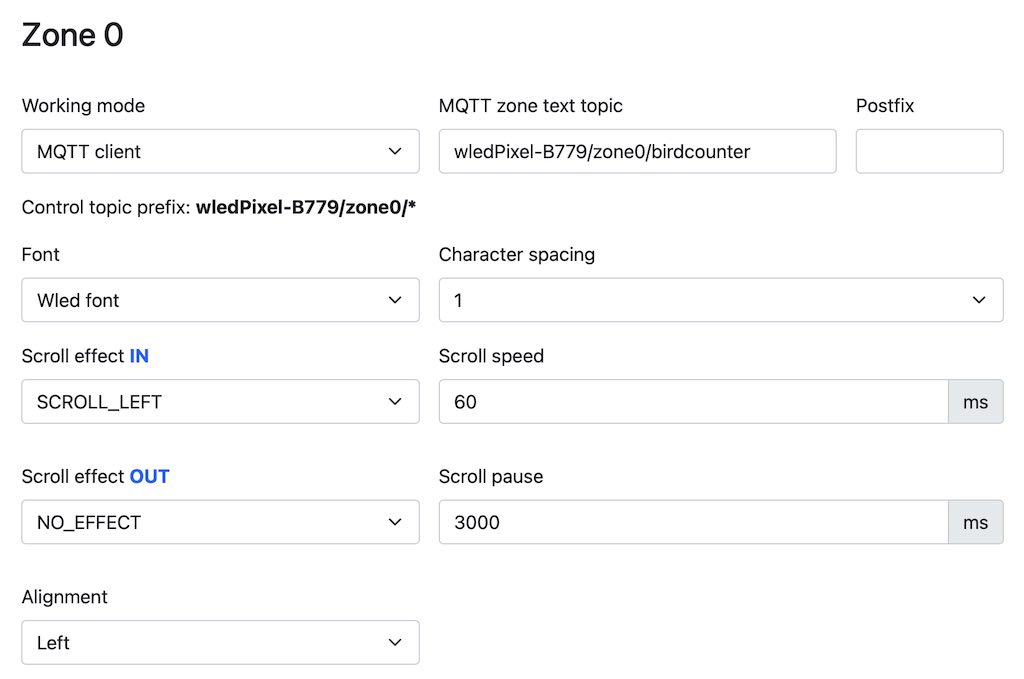Click into the empty Postfix field
1024x679 pixels.
929,151
